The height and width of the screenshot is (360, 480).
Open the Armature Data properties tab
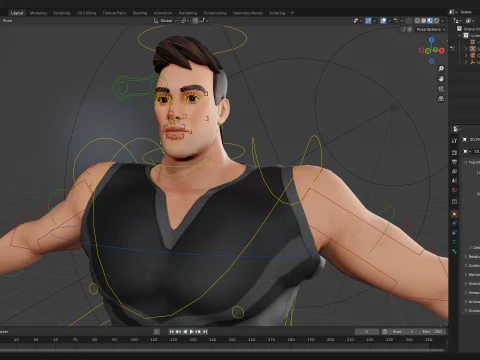[454, 242]
